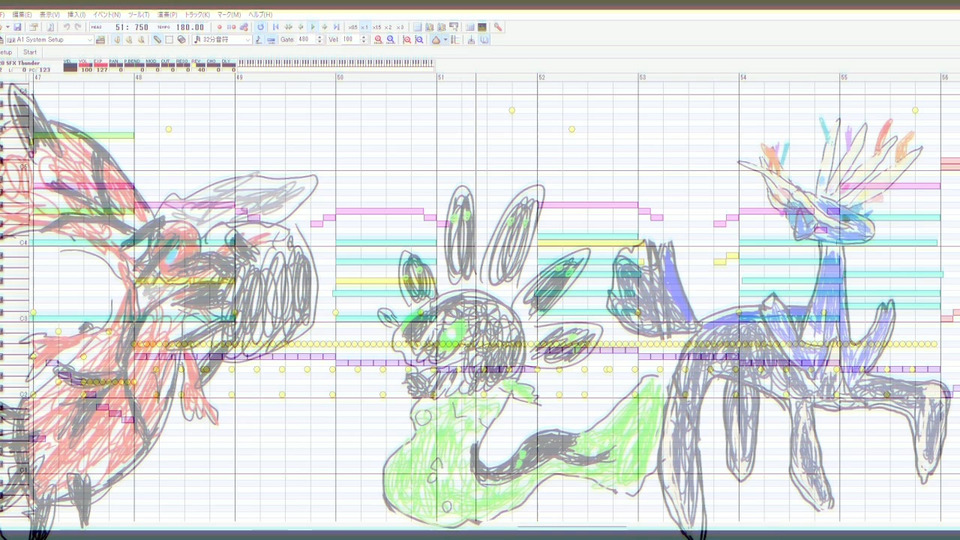The width and height of the screenshot is (960, 540).
Task: Open the 挿入(I) menu
Action: [x=77, y=15]
